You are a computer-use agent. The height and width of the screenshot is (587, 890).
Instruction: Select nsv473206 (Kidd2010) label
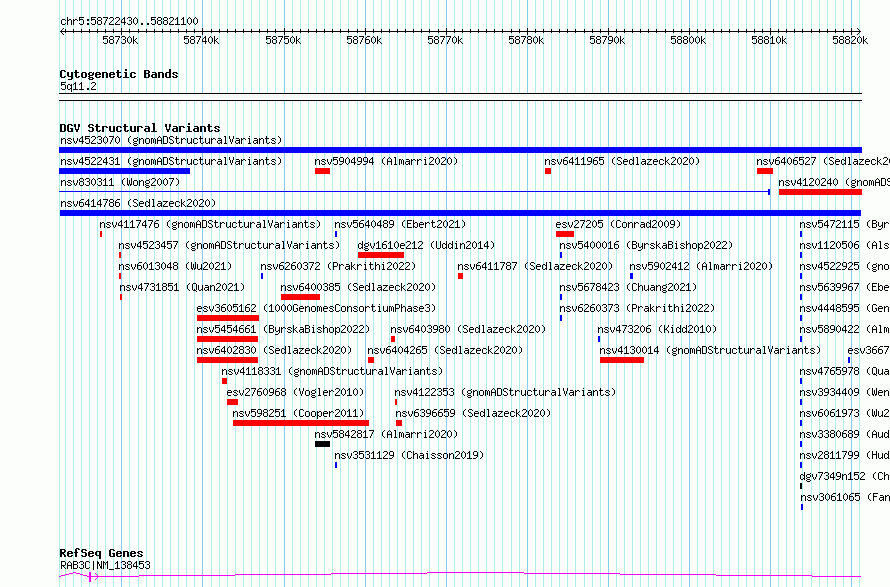coord(657,329)
